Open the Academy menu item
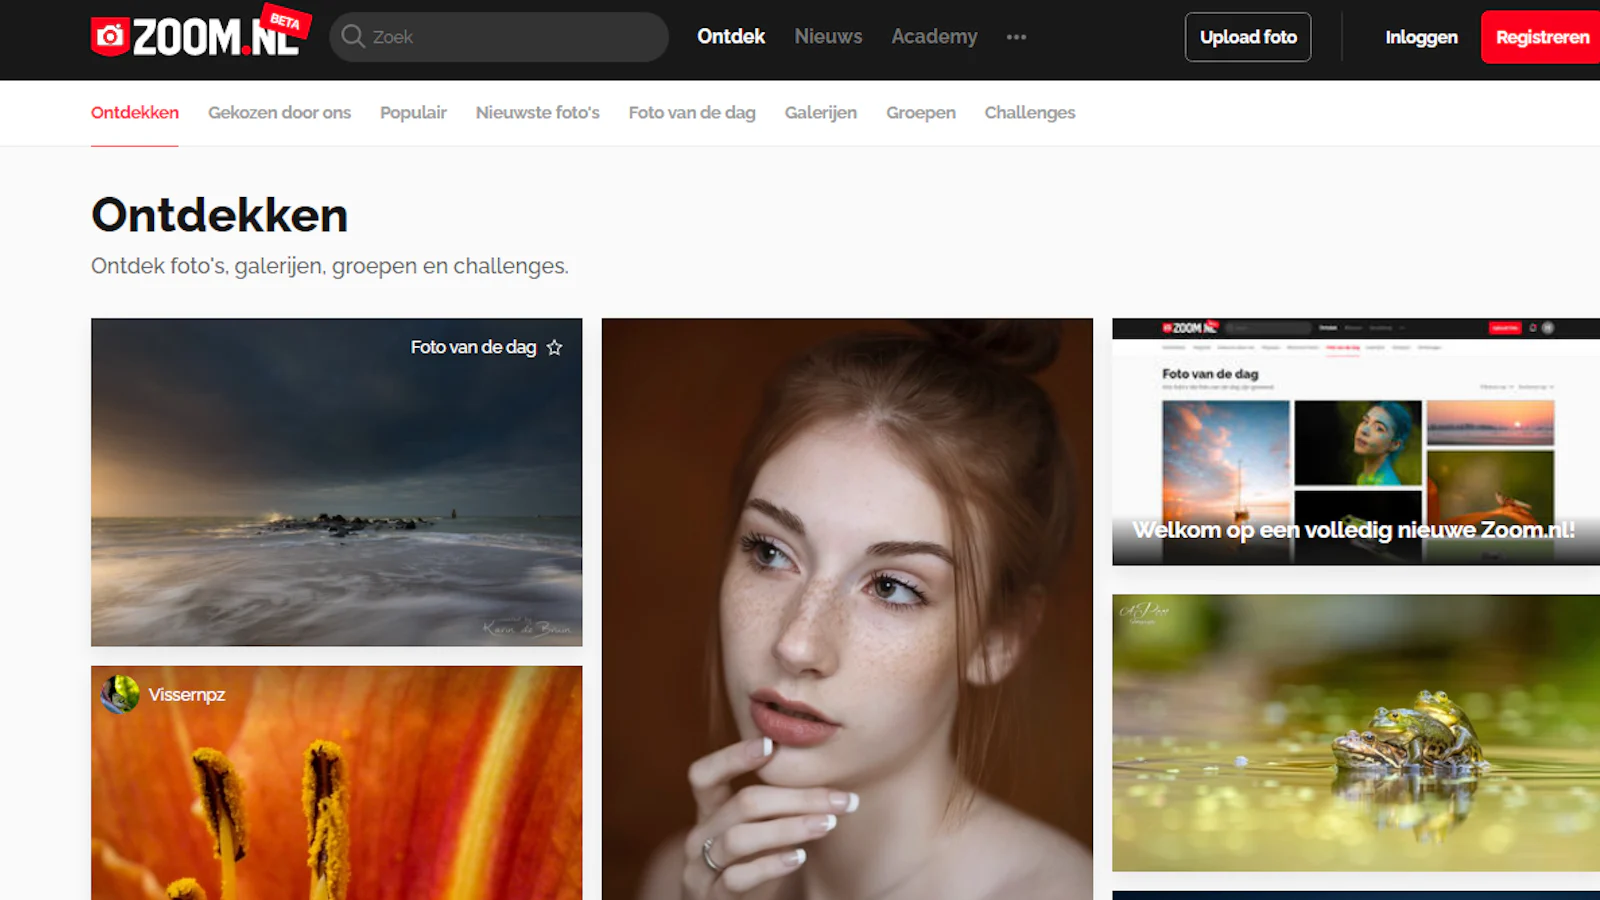Screen dimensions: 1600x900 tap(934, 37)
